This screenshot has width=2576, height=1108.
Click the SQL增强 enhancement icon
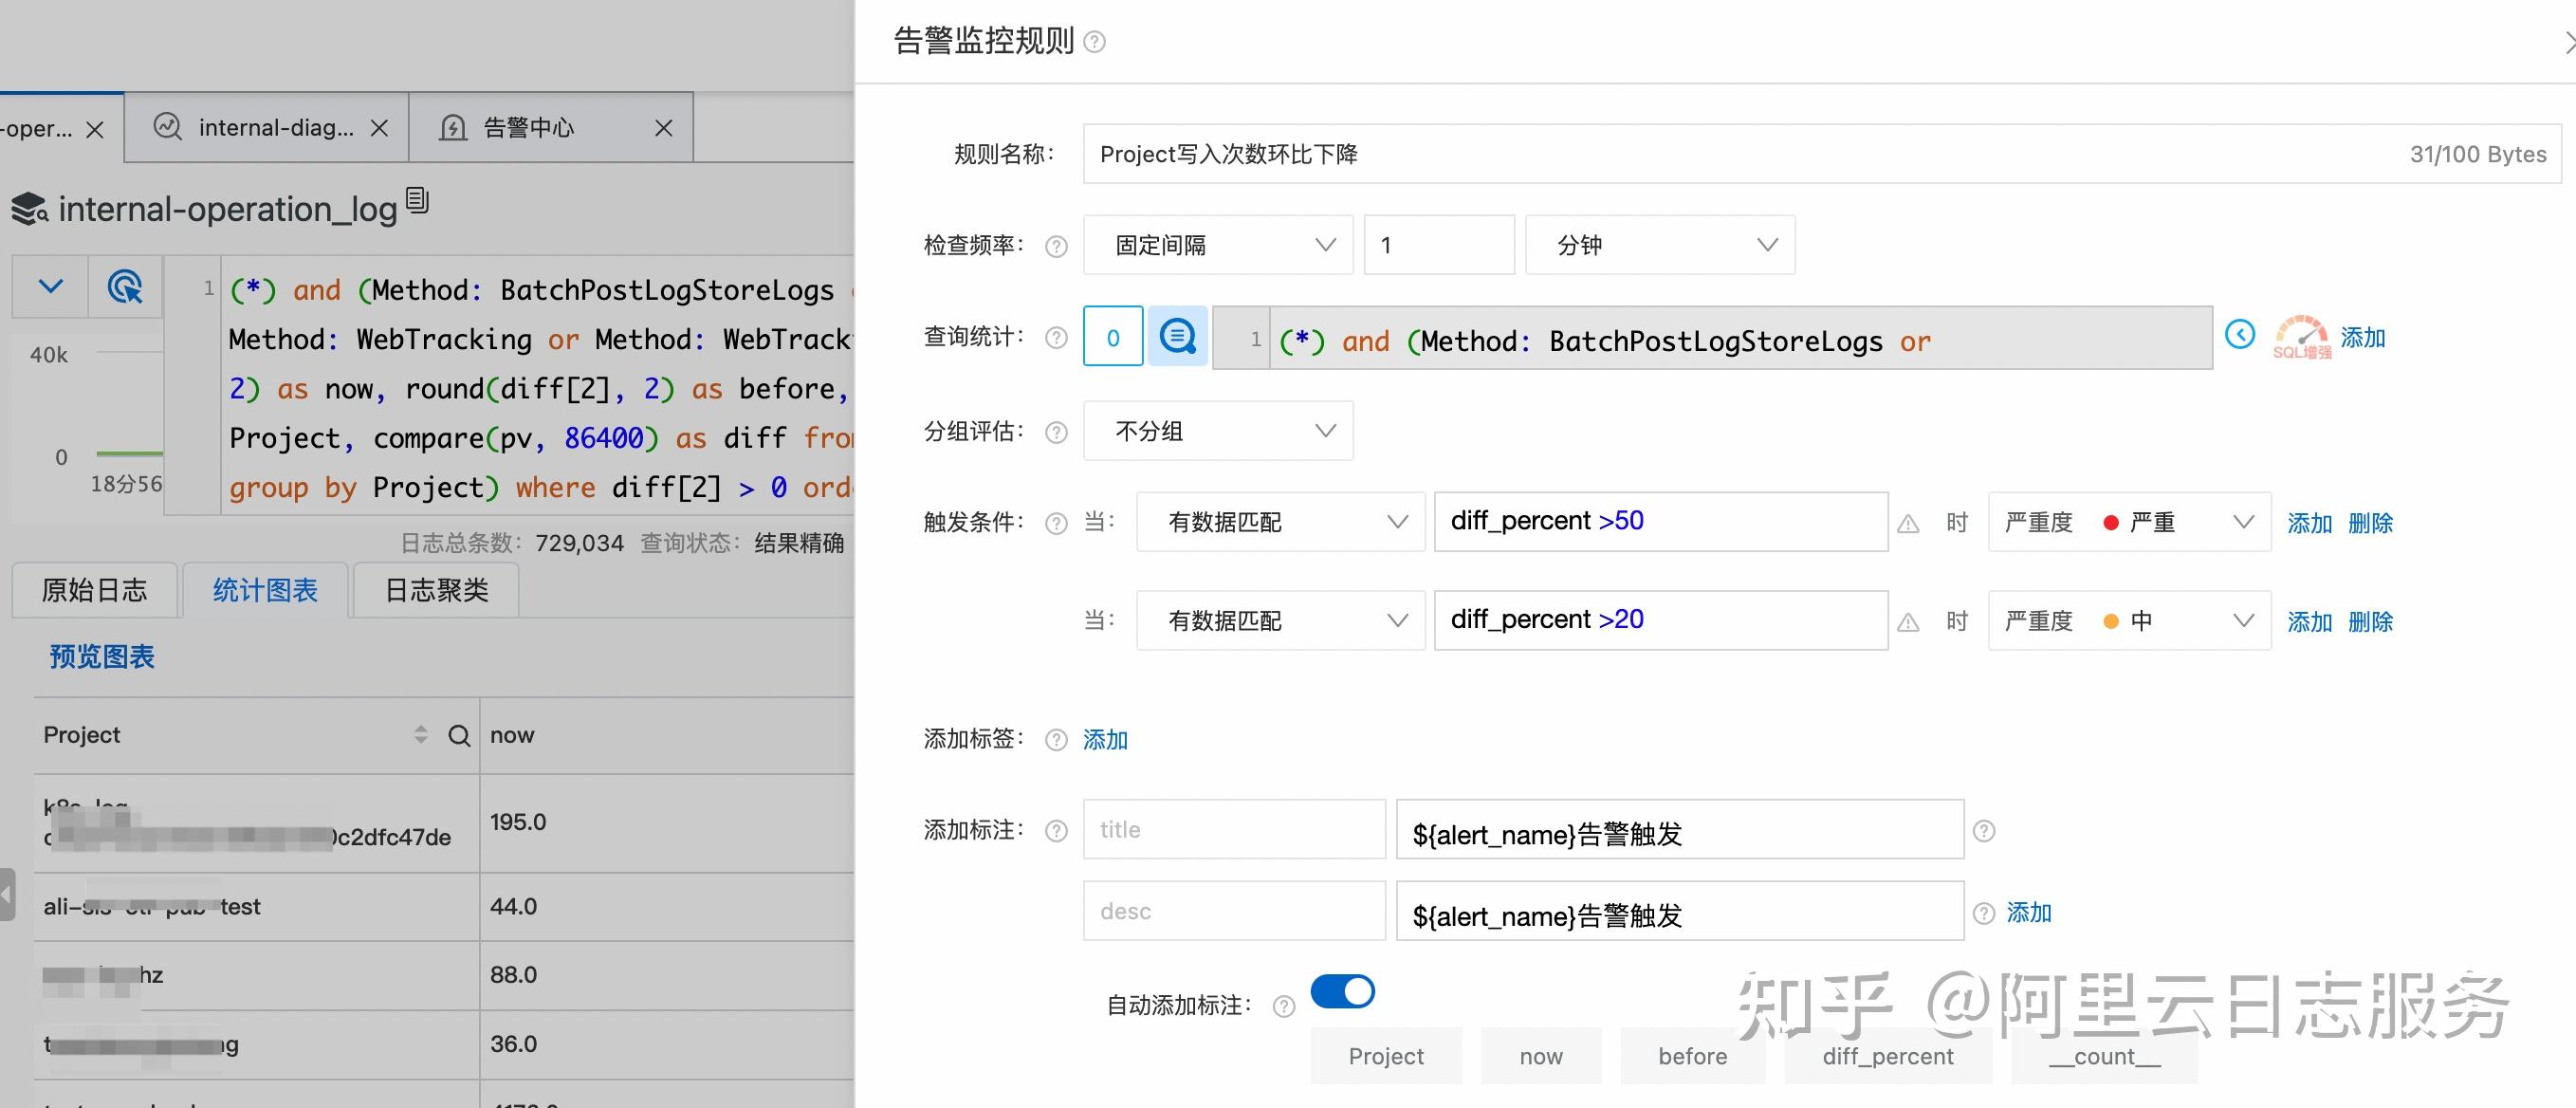[2300, 340]
